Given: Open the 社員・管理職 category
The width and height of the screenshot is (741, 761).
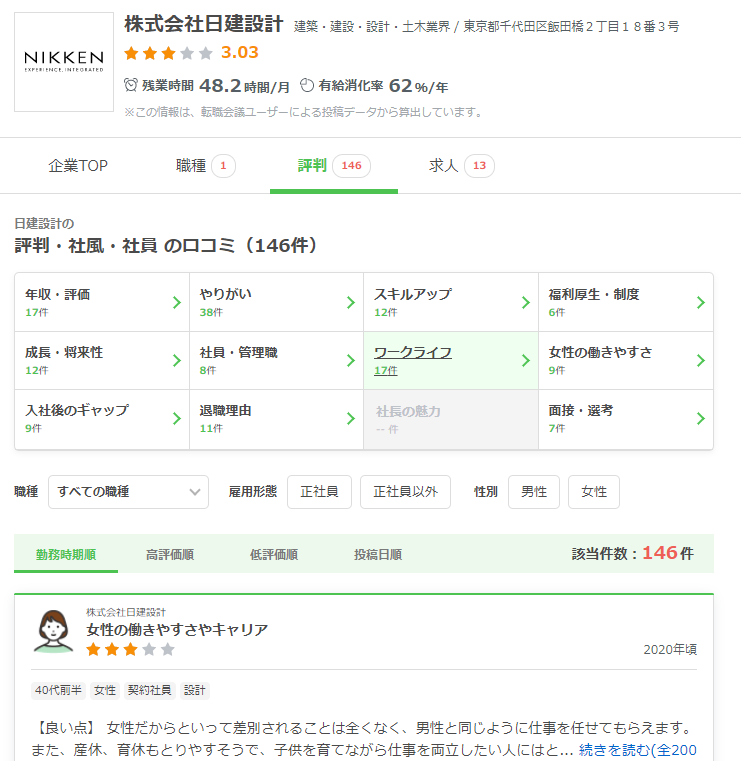Looking at the screenshot, I should 276,360.
